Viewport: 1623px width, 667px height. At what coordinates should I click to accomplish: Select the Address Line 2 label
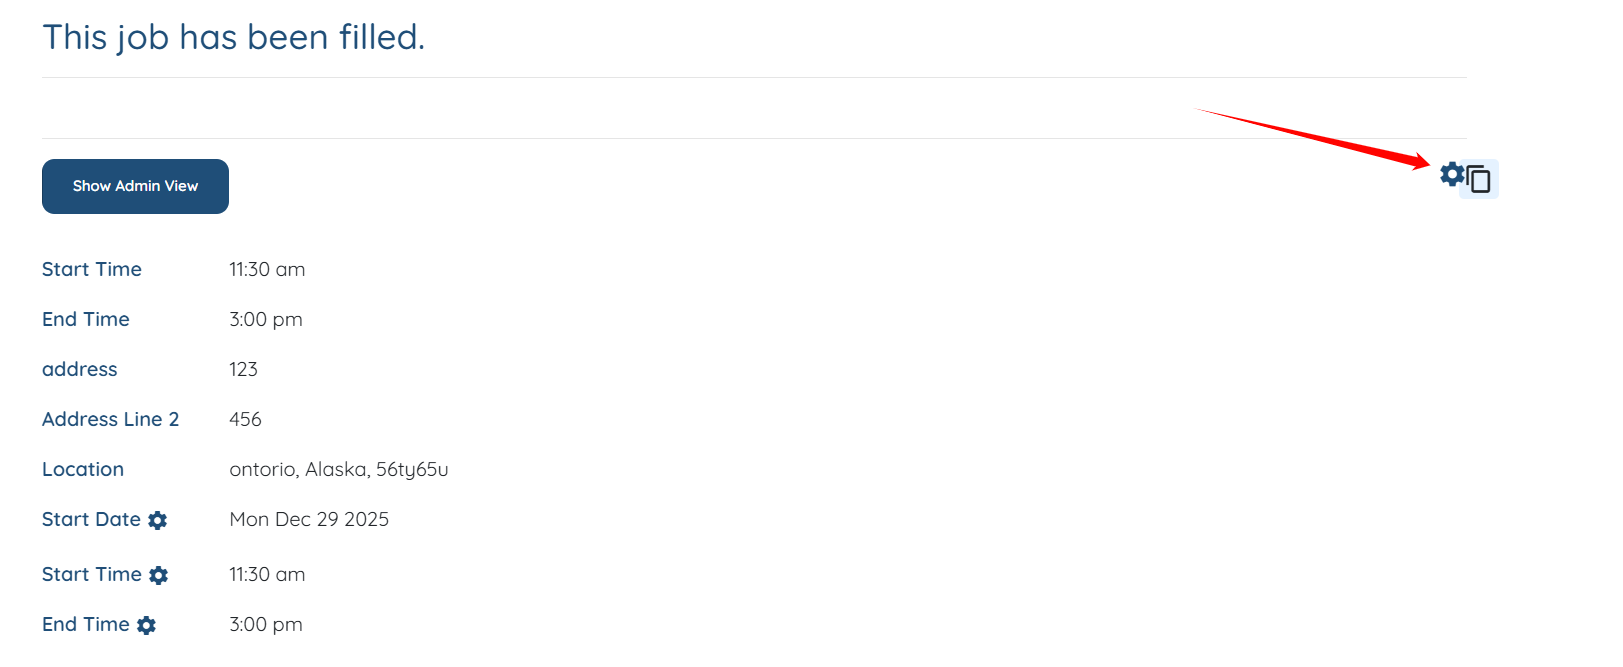[111, 419]
